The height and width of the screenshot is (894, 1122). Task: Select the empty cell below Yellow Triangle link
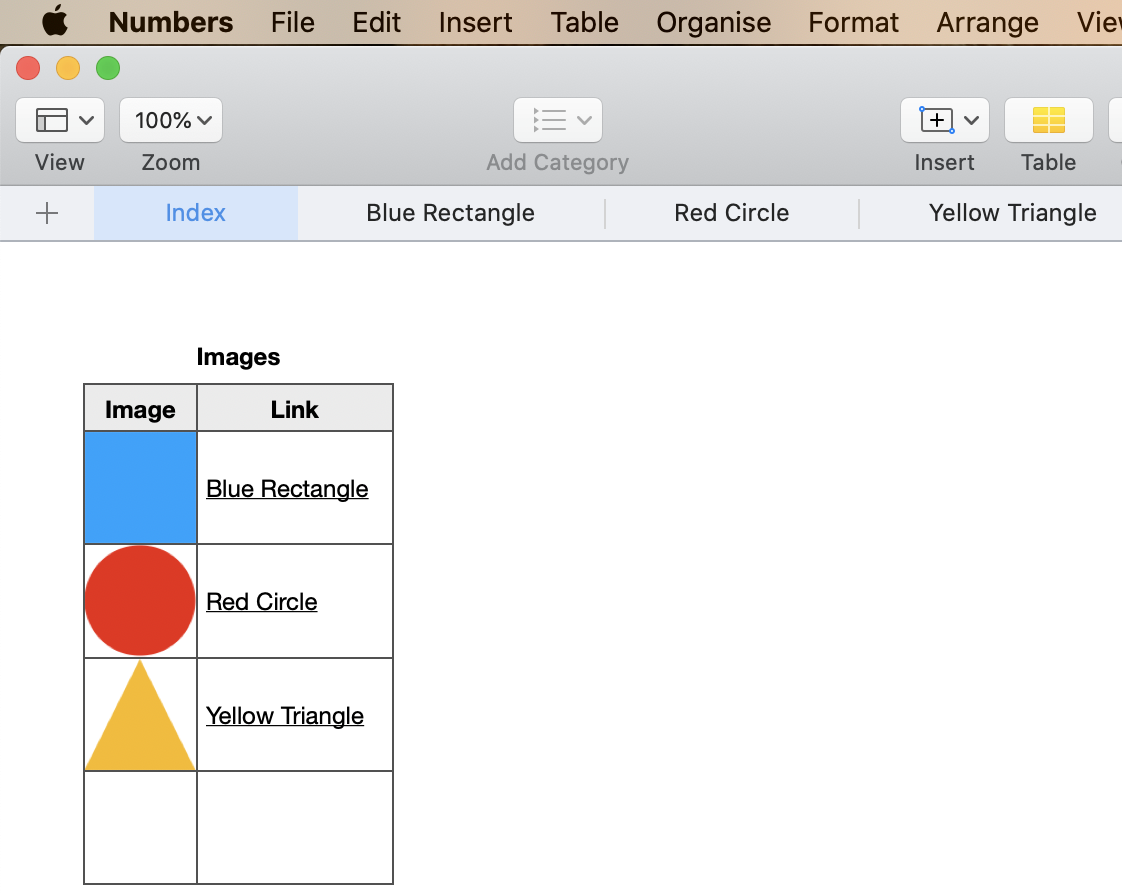(295, 827)
